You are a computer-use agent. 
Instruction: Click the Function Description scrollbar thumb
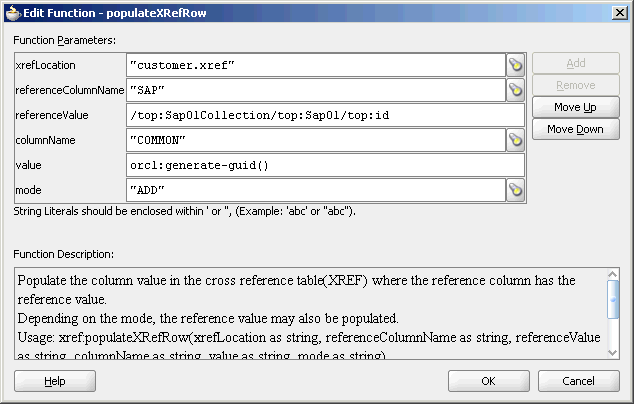tap(613, 299)
